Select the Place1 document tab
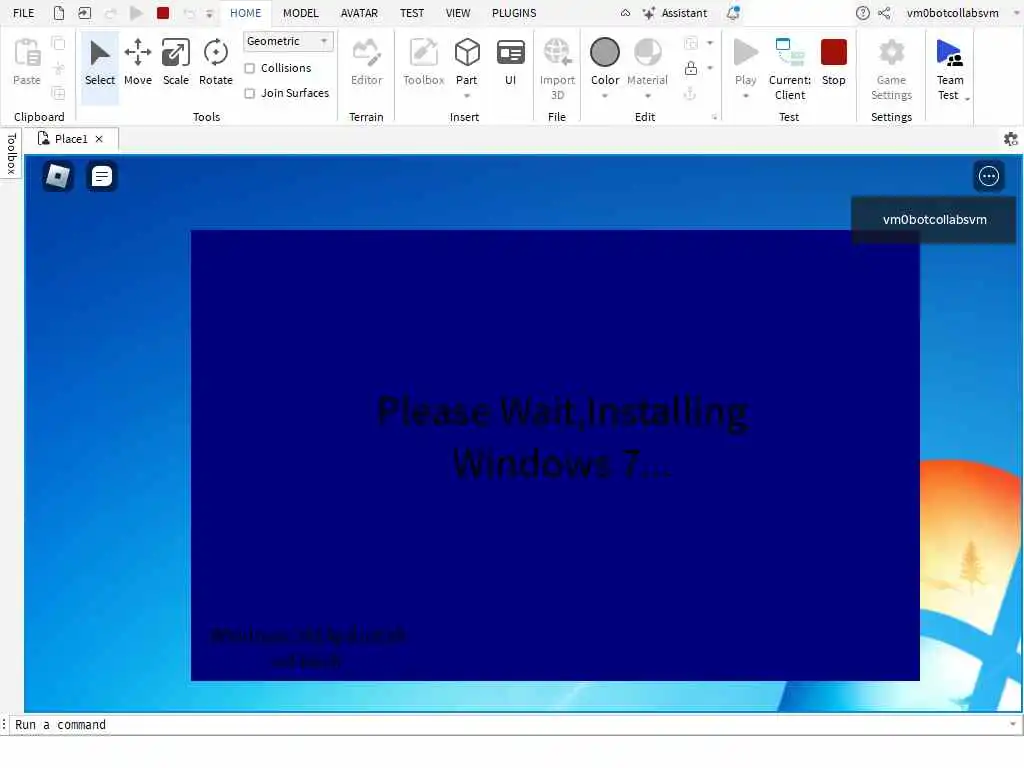 point(71,139)
